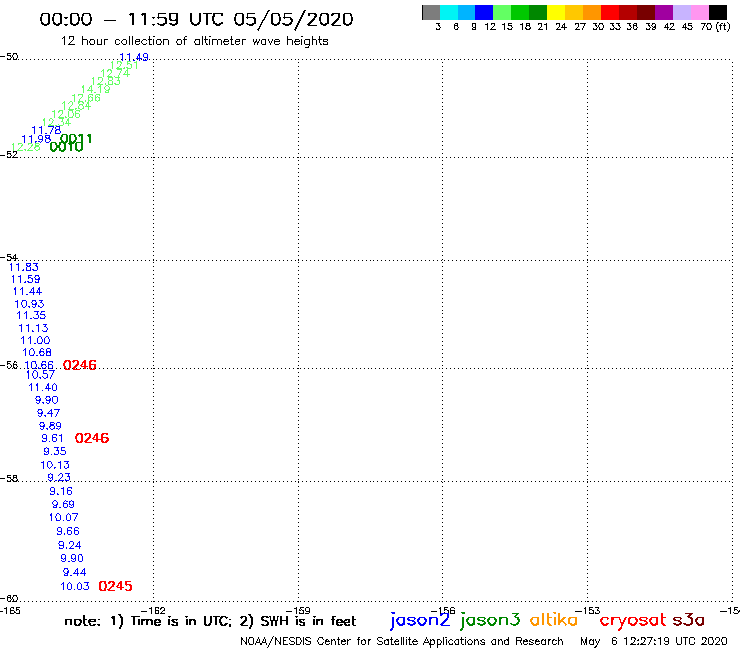Click the wave height value '11.13'
740x650 pixels.
point(33,328)
